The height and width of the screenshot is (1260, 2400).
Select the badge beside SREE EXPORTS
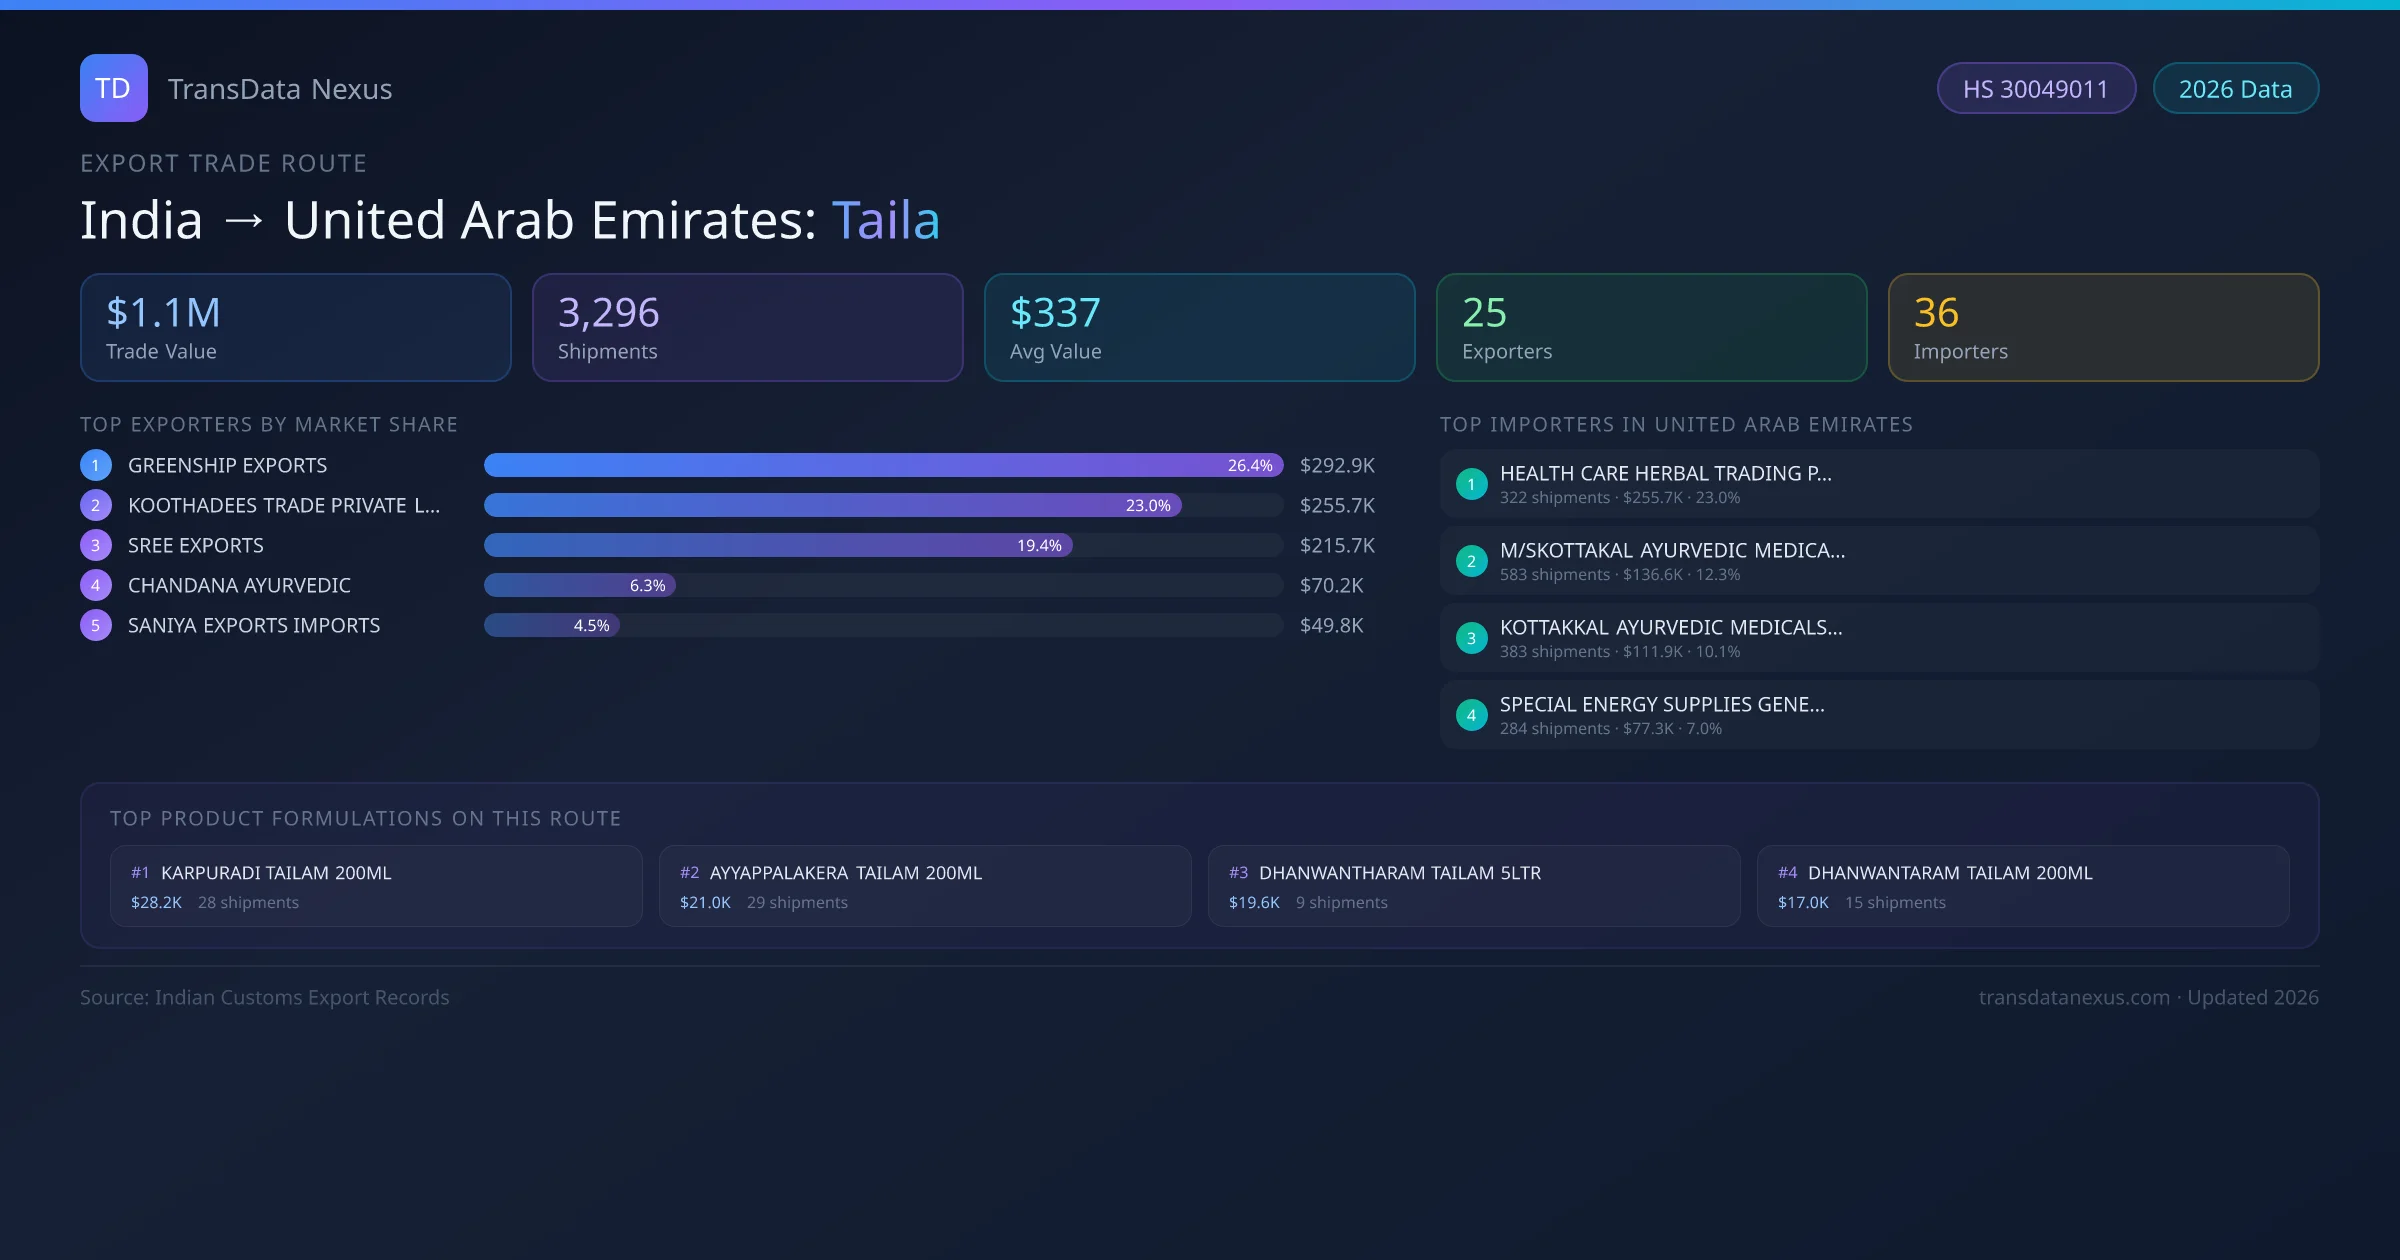point(95,545)
